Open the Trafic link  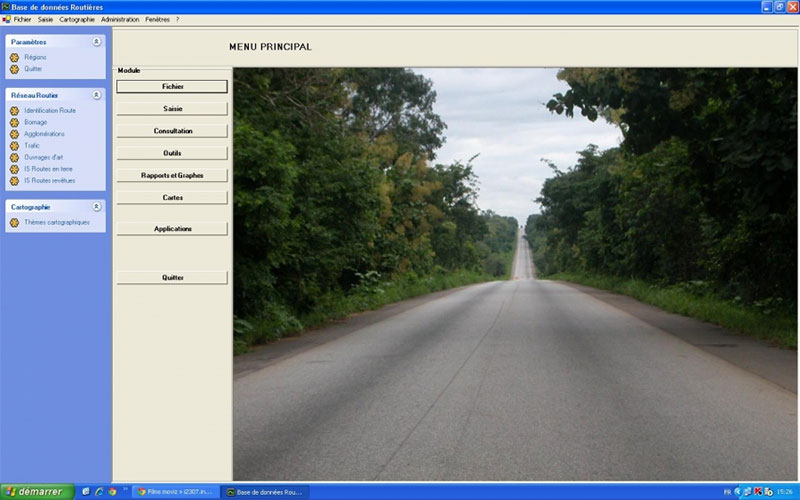point(32,145)
